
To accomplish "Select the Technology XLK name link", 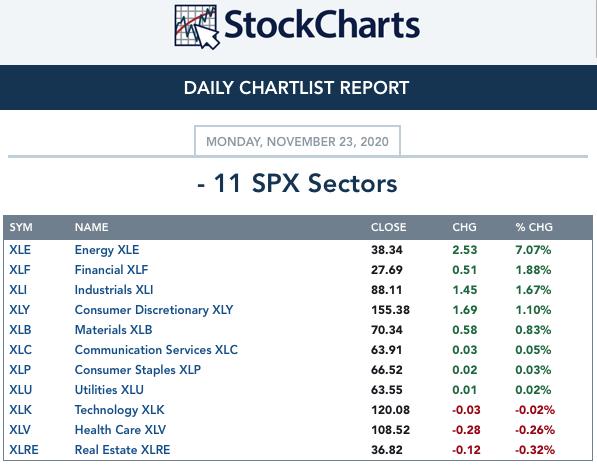I will point(120,410).
